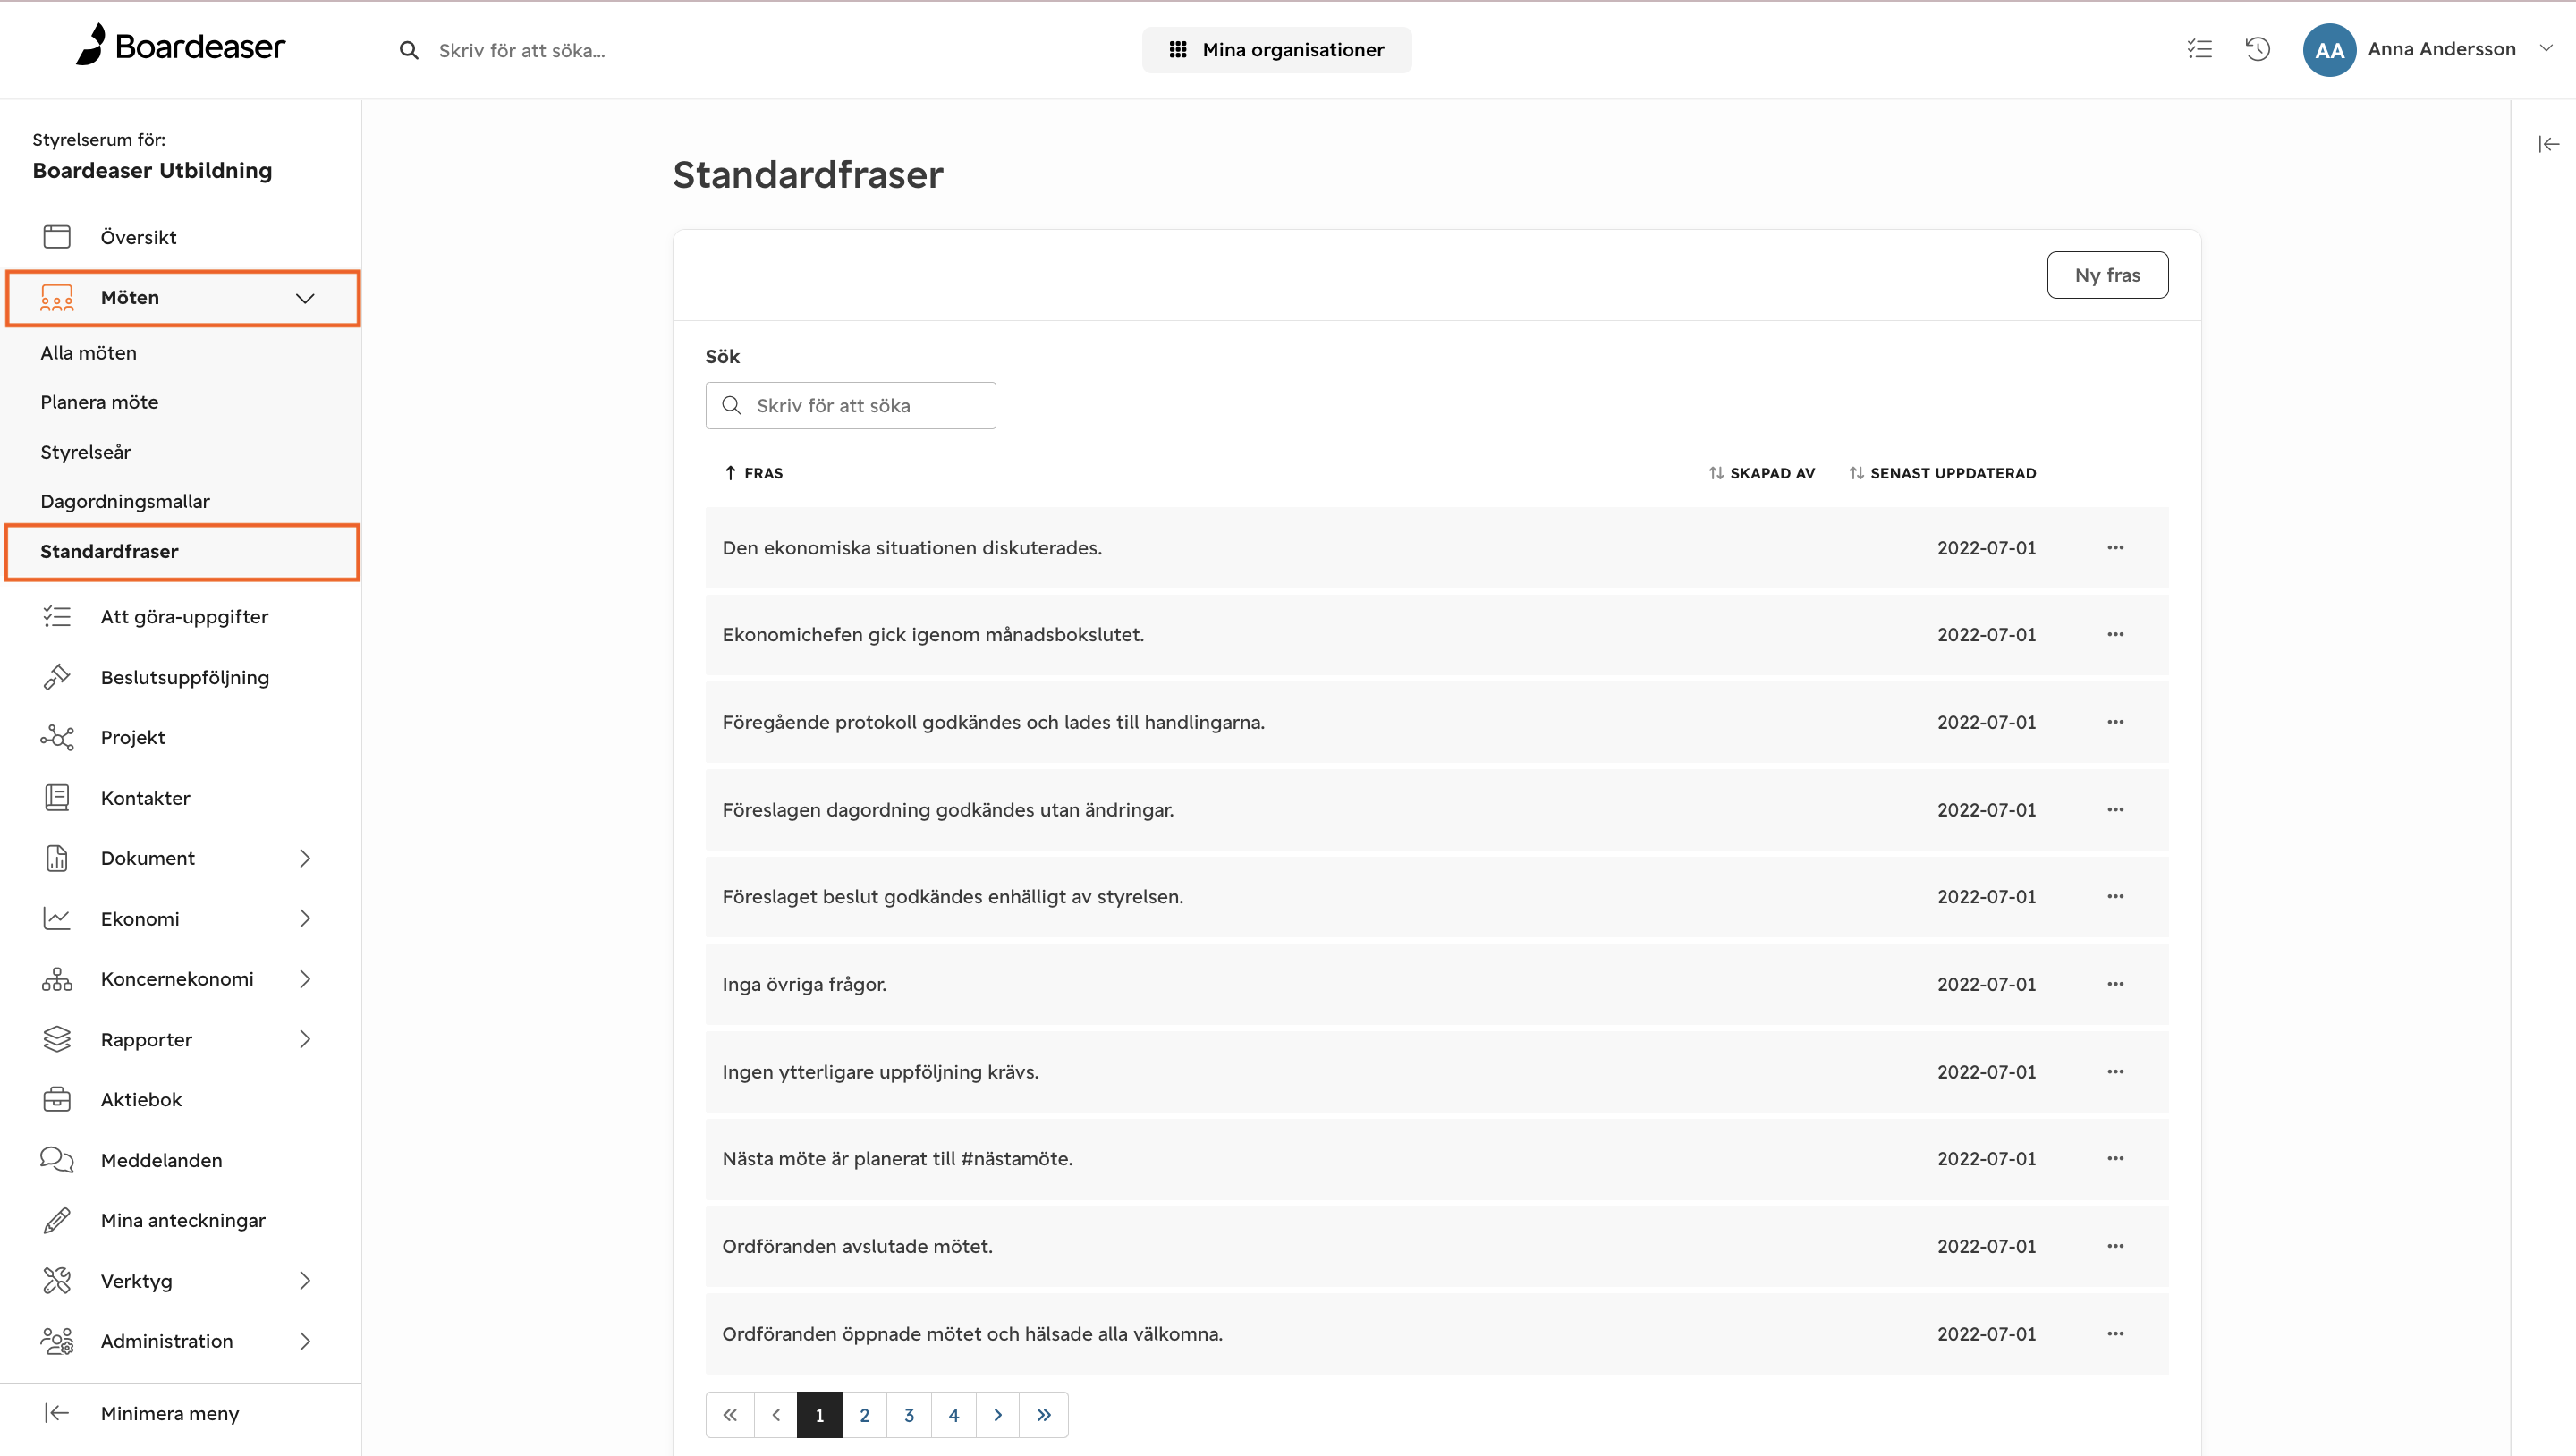Select Dagordningsmallar in the sidebar
Screen dimensions: 2576x1456
click(x=125, y=501)
